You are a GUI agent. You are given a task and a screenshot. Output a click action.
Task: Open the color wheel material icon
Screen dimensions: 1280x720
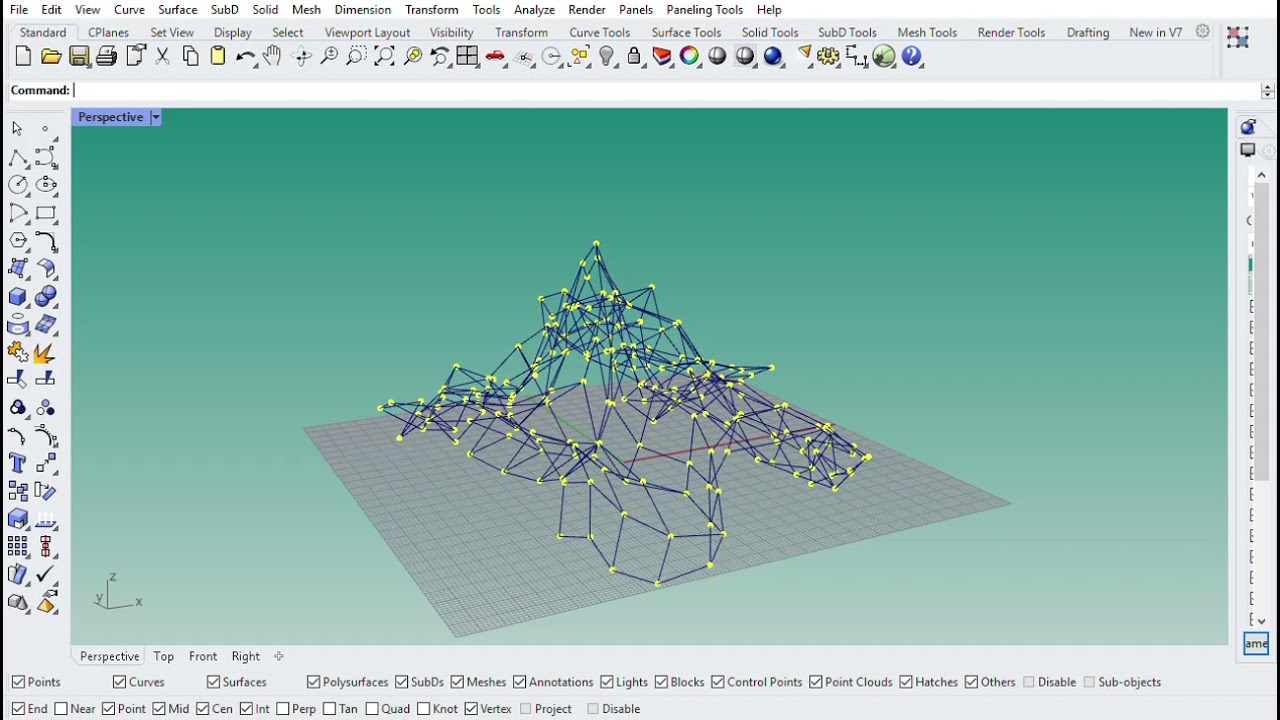pyautogui.click(x=689, y=56)
